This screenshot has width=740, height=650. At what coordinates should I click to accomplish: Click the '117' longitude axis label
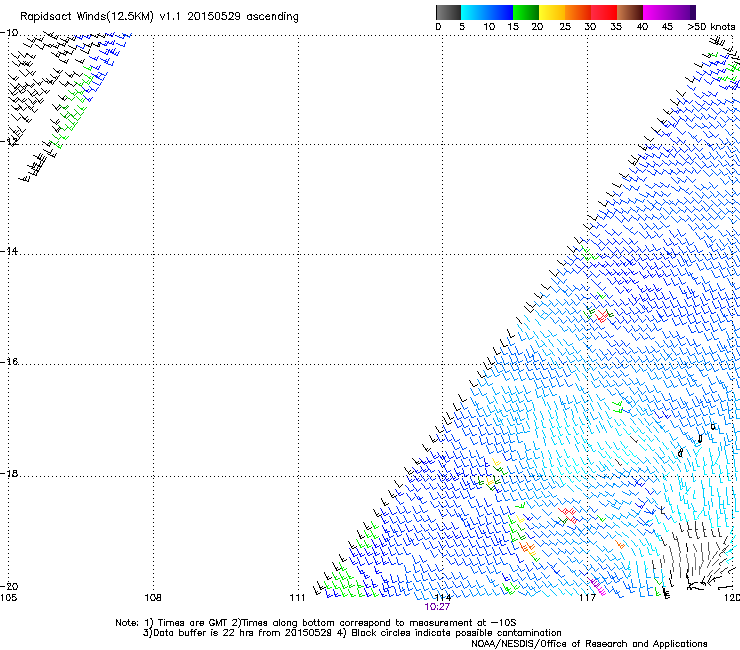587,598
